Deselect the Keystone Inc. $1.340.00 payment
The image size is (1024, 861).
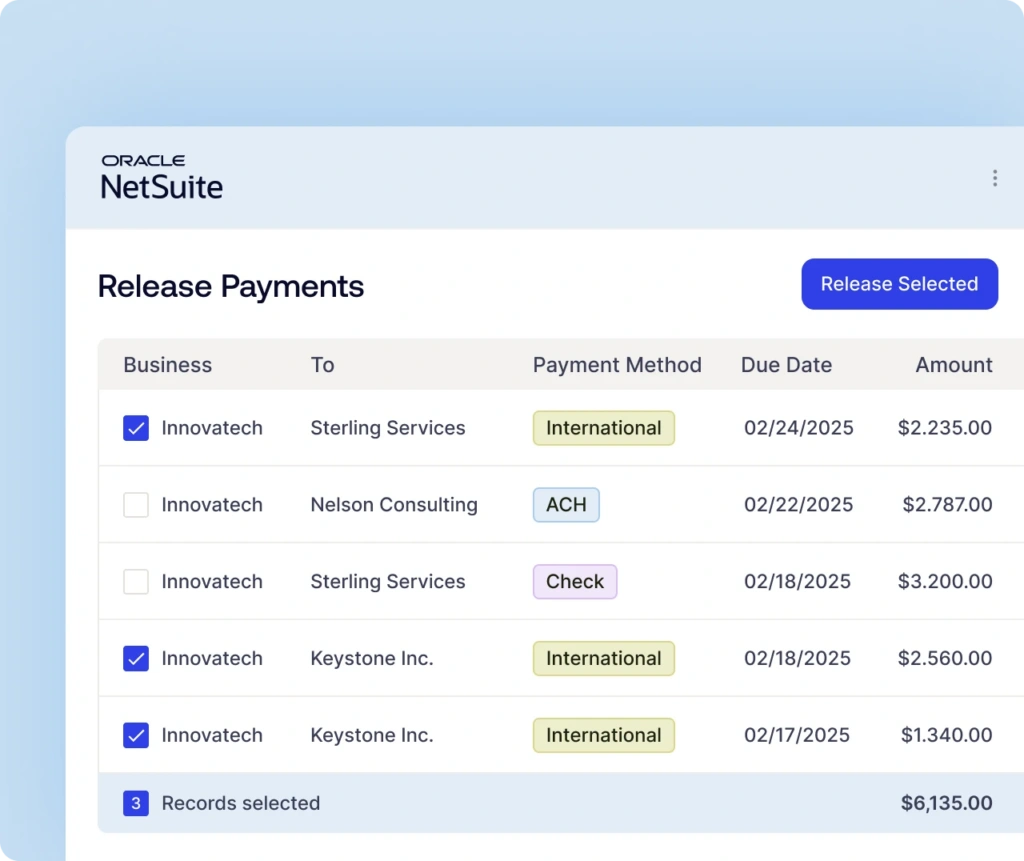[x=136, y=736]
